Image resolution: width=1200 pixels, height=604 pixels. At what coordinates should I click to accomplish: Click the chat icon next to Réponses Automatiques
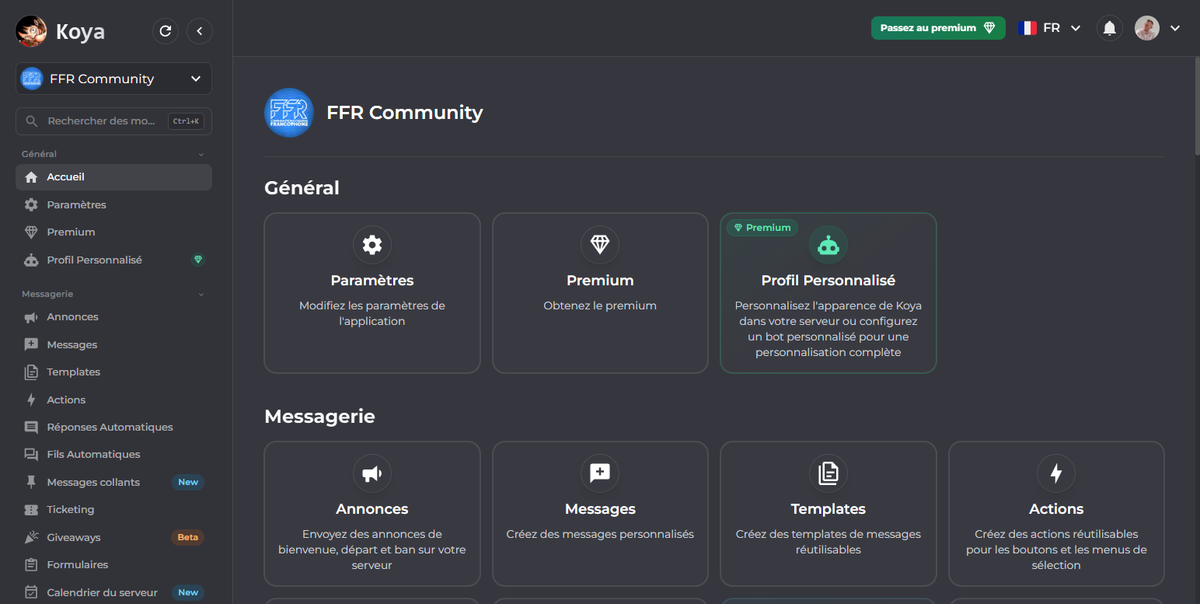click(31, 427)
